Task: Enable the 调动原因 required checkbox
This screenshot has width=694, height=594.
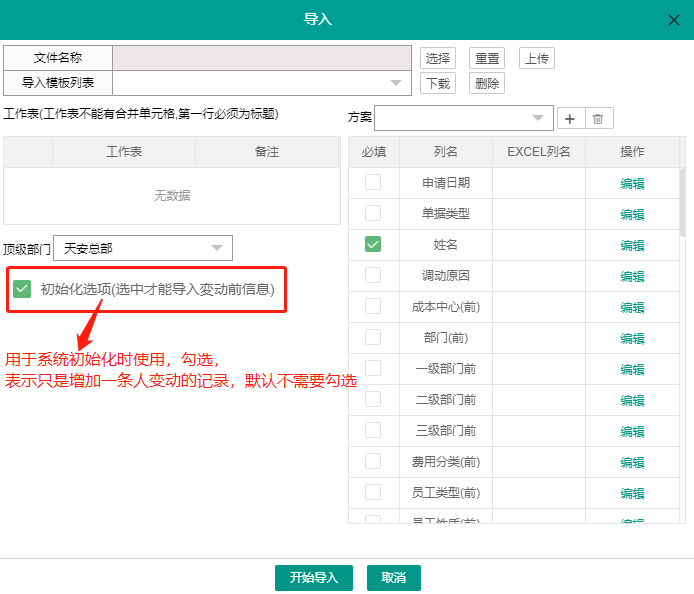Action: click(373, 275)
